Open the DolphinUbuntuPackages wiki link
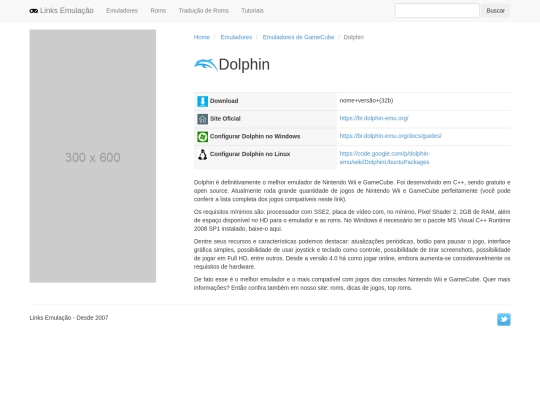The image size is (540, 405). 385,158
